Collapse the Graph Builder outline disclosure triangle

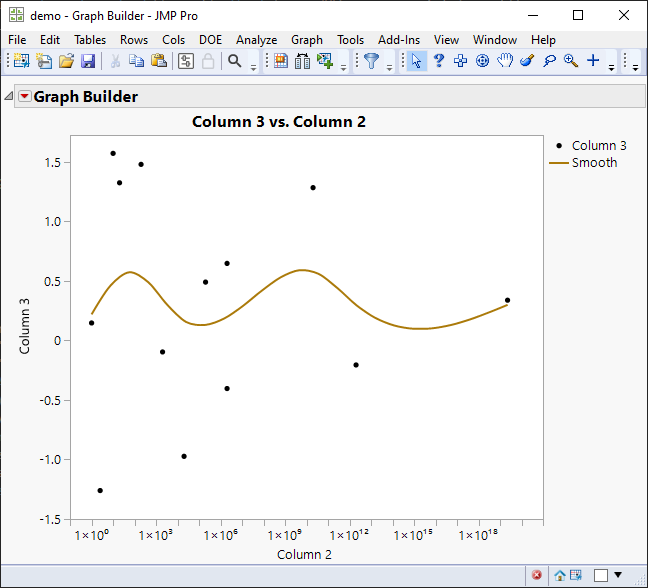click(x=9, y=96)
